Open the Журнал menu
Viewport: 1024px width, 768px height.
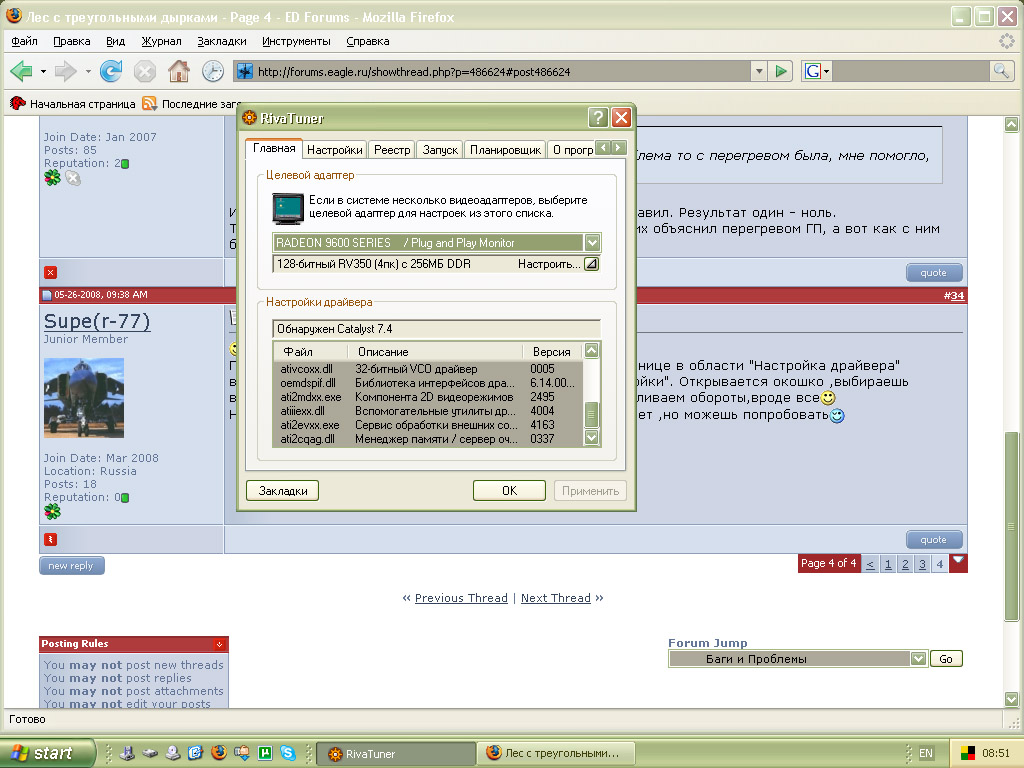(161, 41)
